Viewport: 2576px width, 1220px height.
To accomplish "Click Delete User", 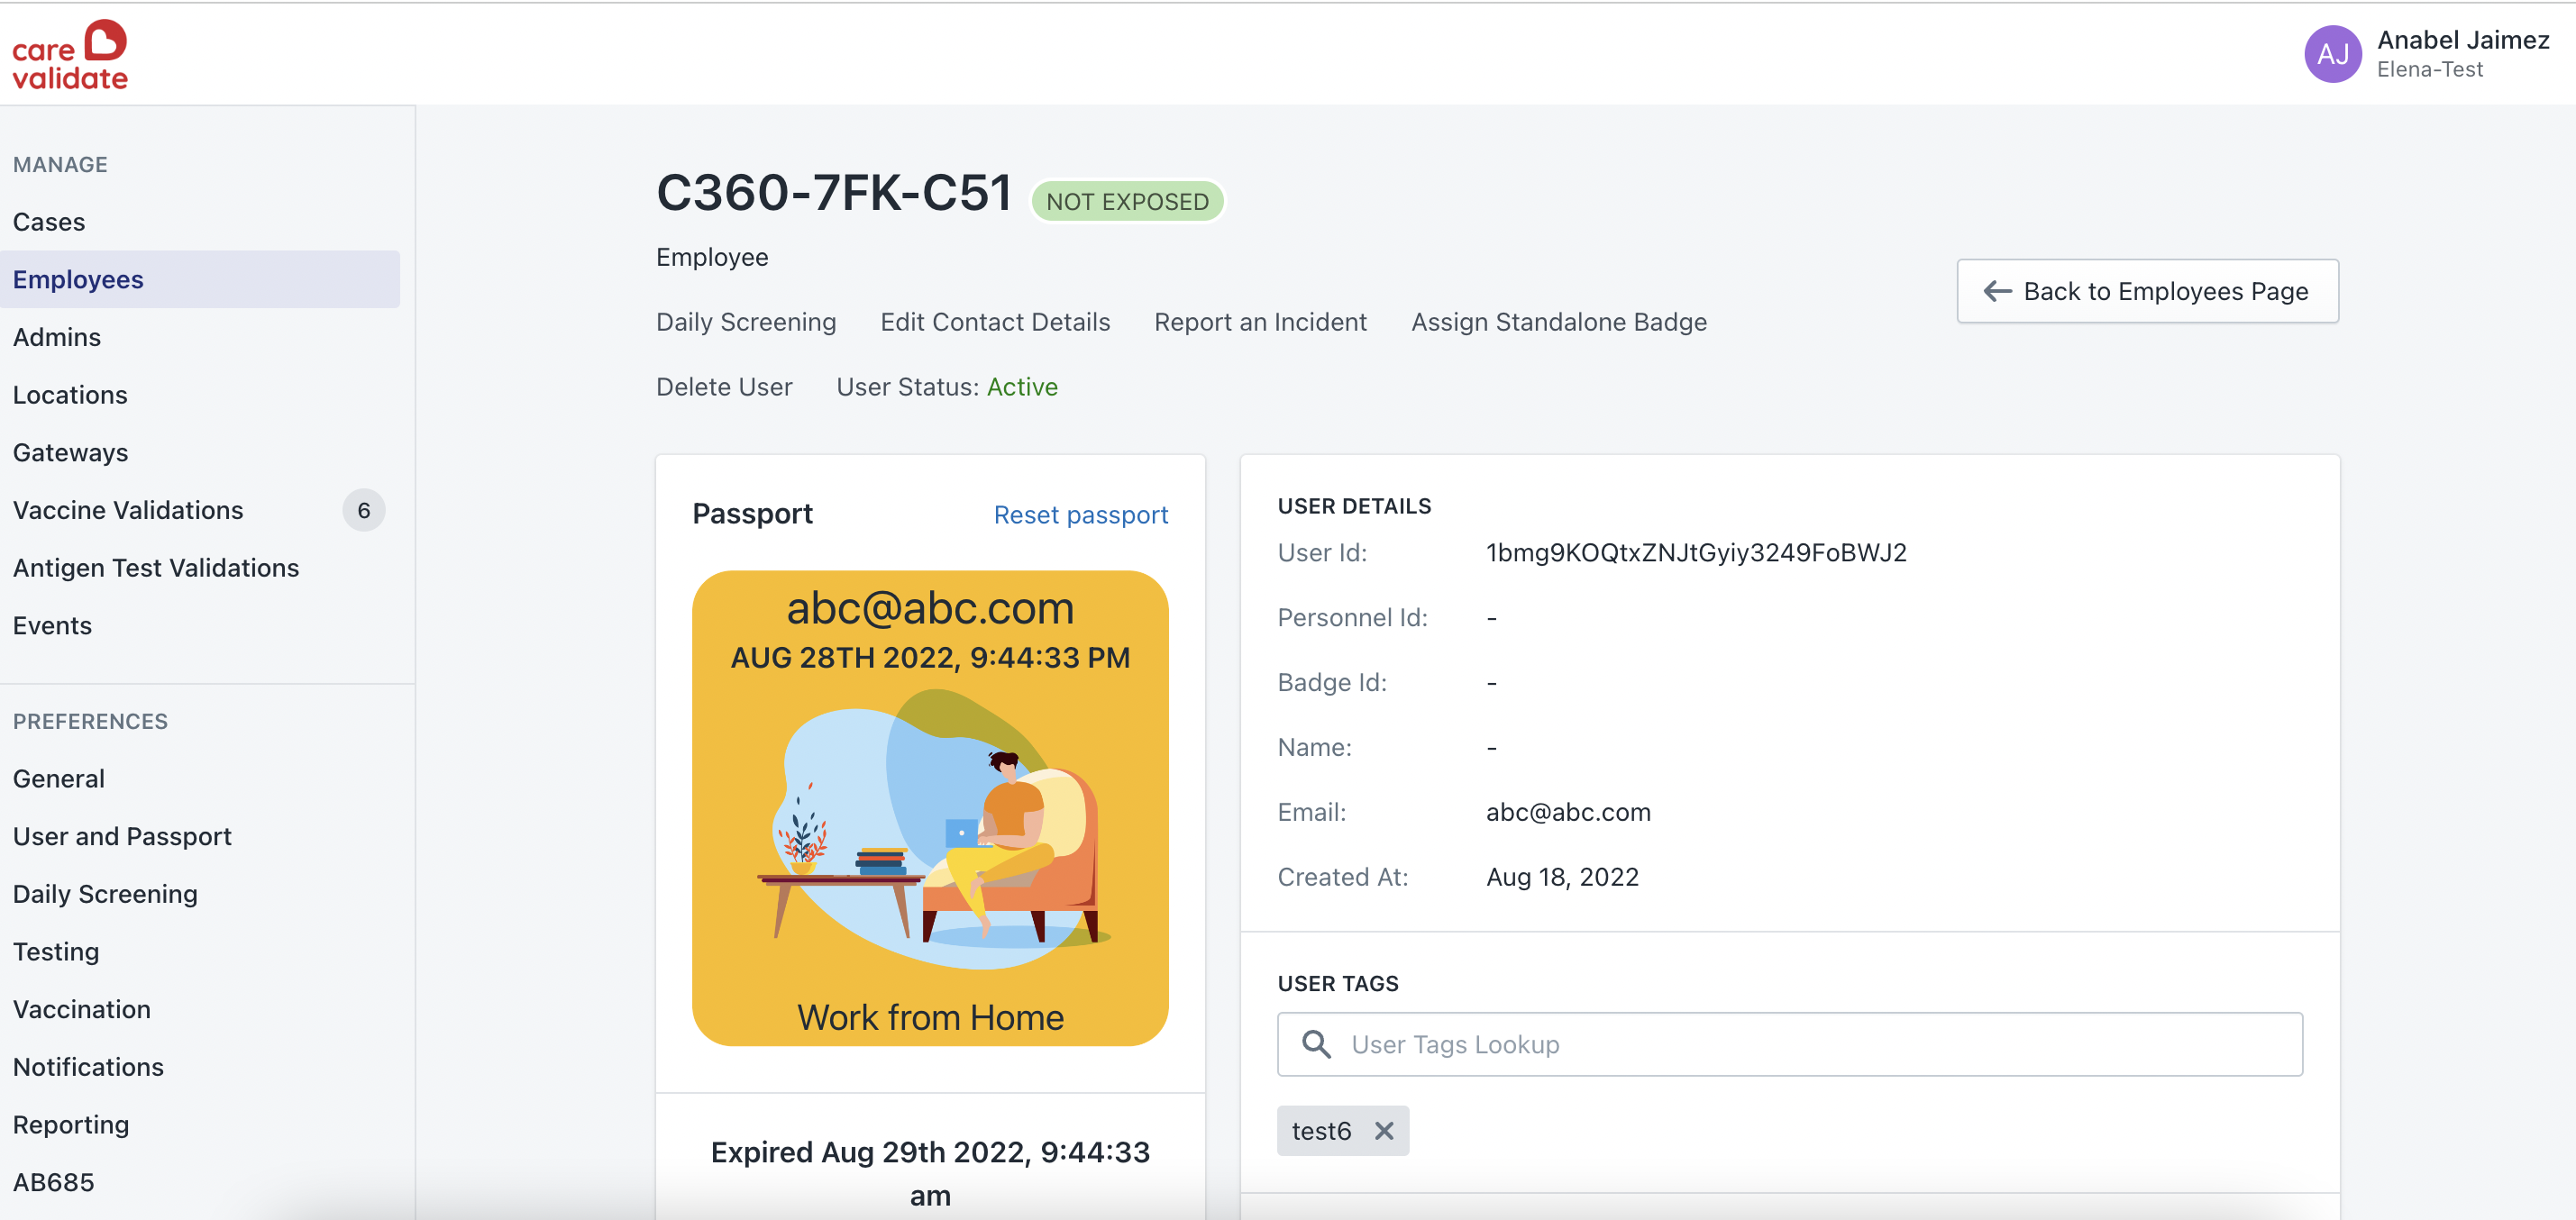I will click(724, 387).
